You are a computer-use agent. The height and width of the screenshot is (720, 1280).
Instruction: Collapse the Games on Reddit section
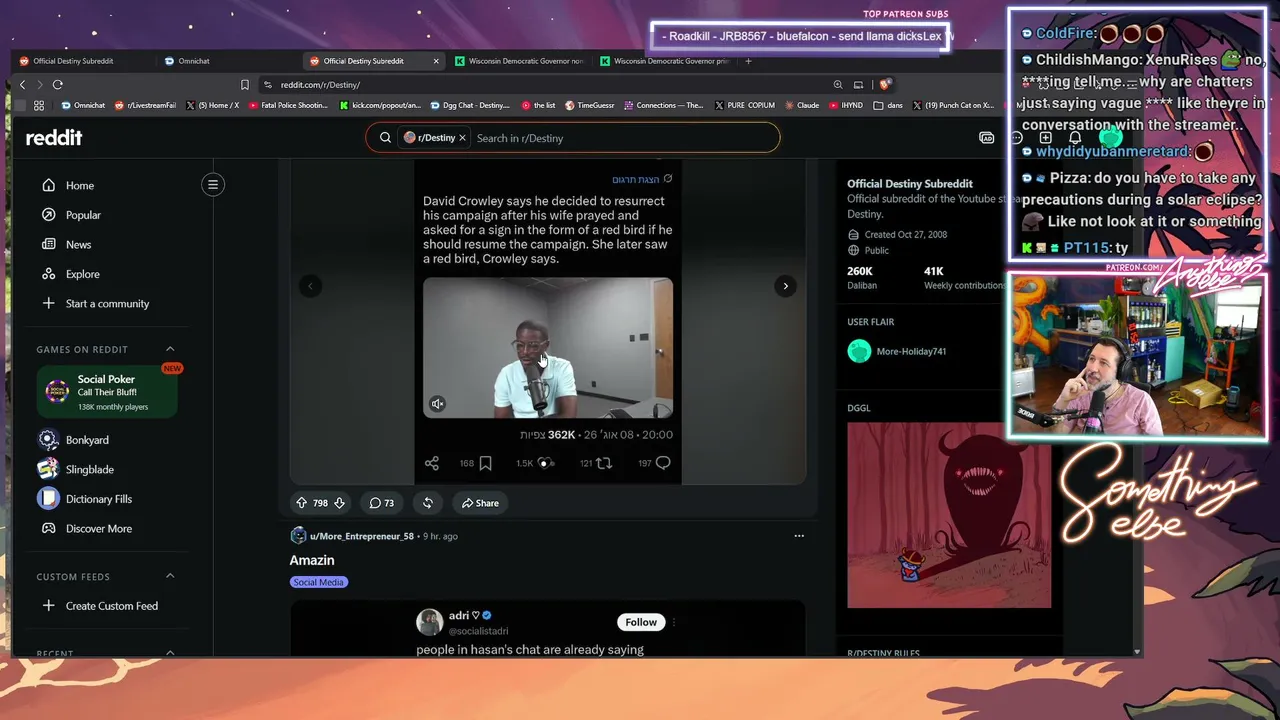(170, 349)
